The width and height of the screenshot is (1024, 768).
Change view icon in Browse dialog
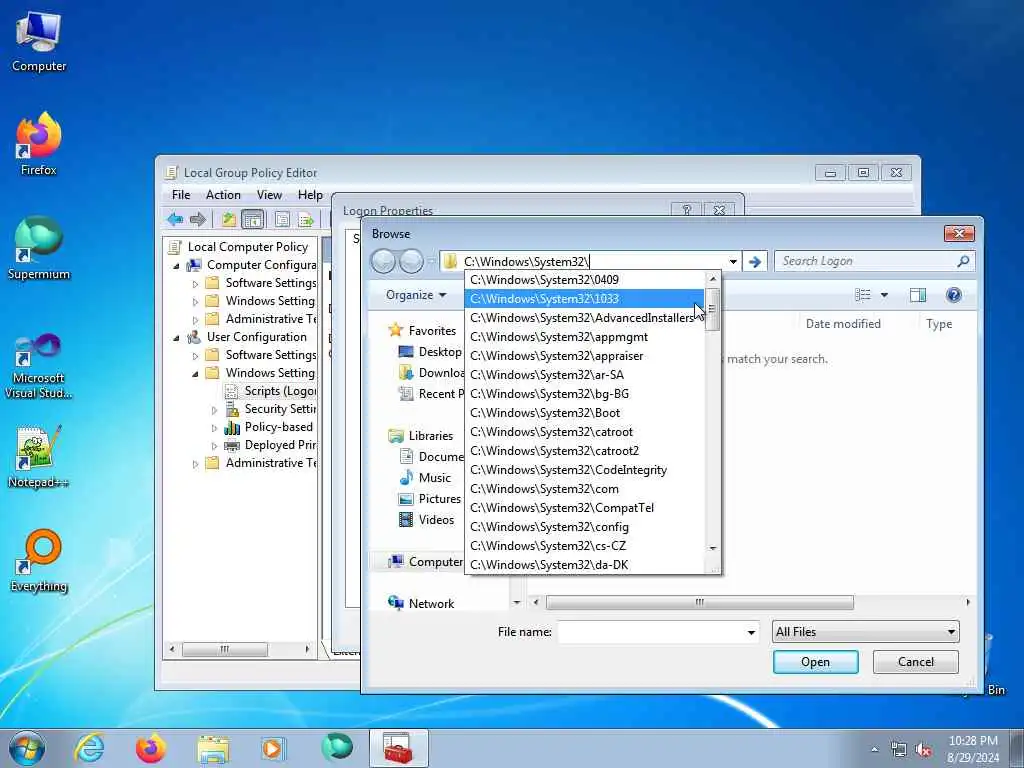(863, 295)
